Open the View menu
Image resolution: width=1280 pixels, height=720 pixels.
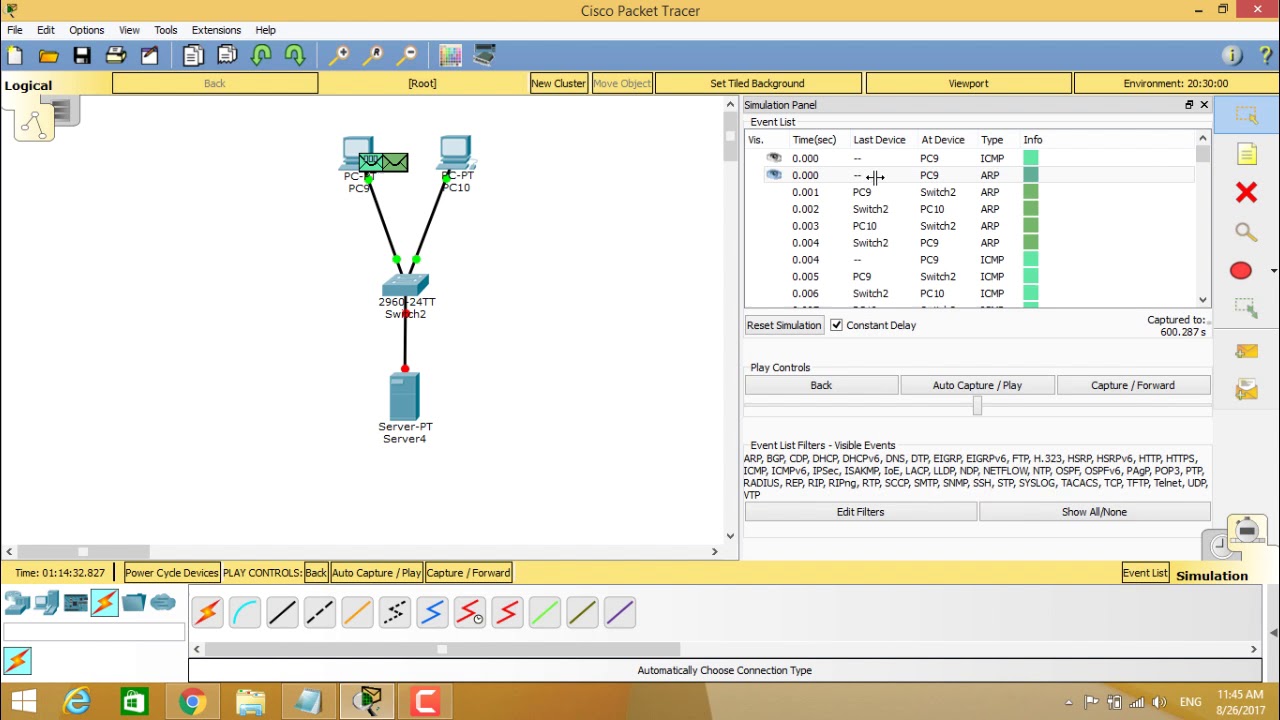[x=129, y=30]
